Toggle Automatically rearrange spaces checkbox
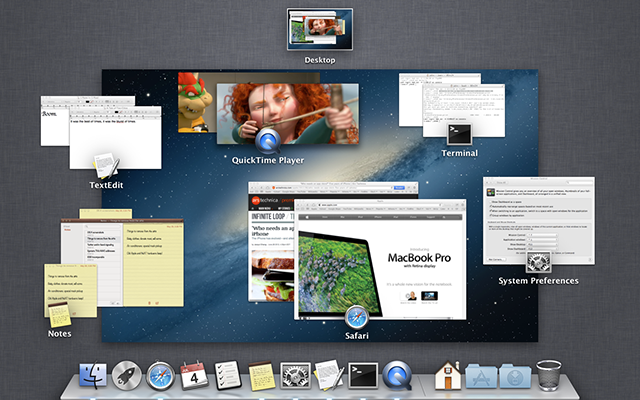Viewport: 640px width, 400px height. click(x=490, y=207)
